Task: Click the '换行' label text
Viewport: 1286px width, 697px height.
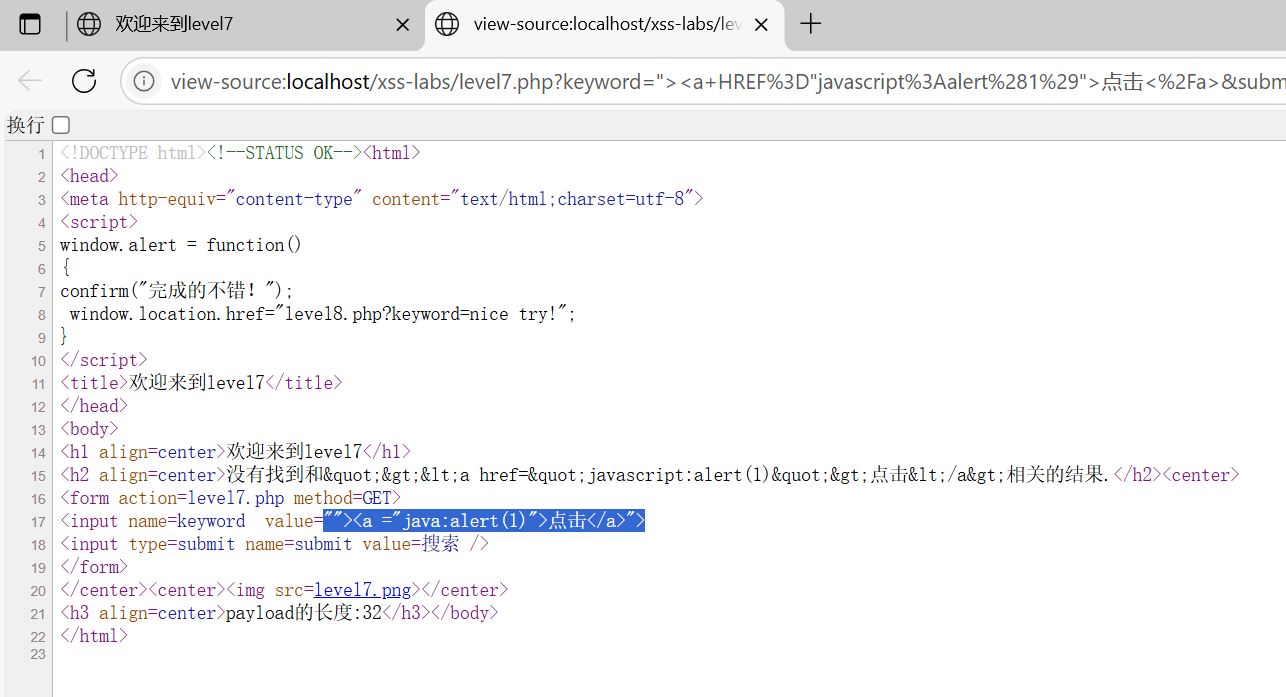Action: tap(26, 124)
